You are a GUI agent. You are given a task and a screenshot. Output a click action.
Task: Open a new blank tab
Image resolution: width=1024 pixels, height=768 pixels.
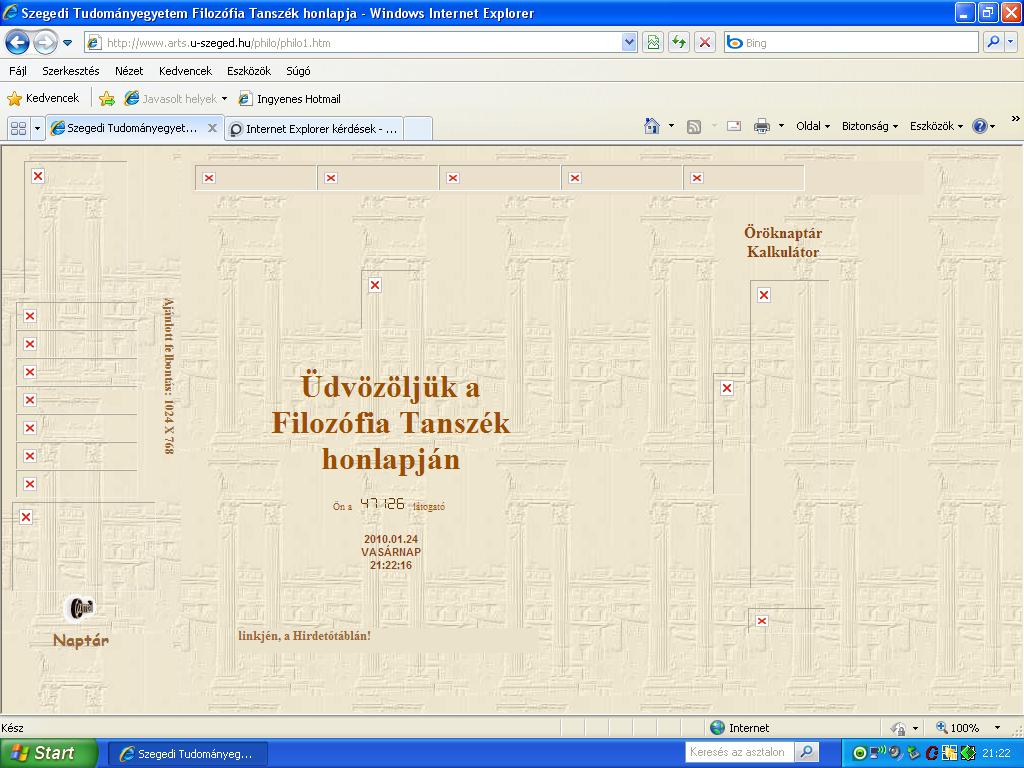click(418, 129)
